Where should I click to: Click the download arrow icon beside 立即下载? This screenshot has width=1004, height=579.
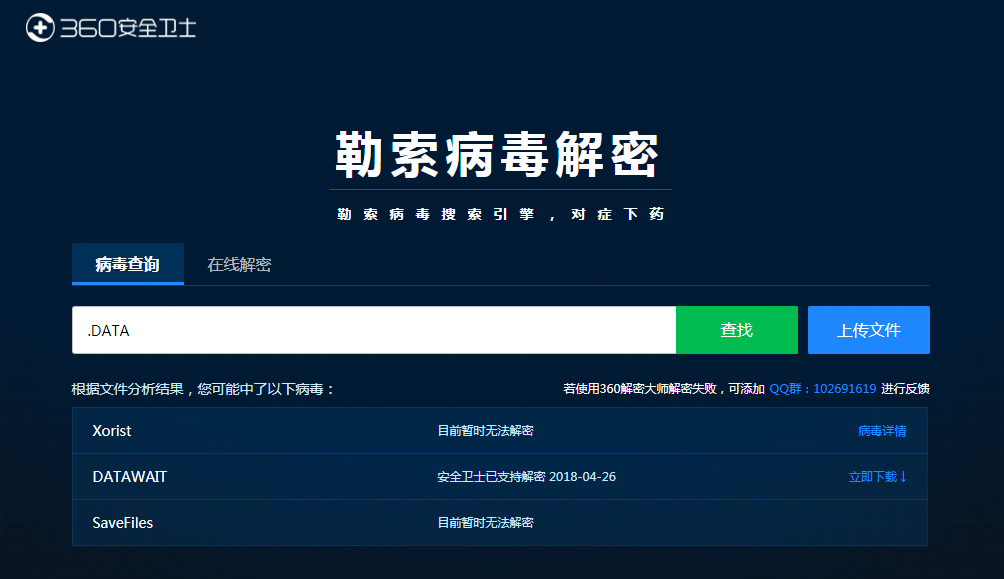[904, 477]
